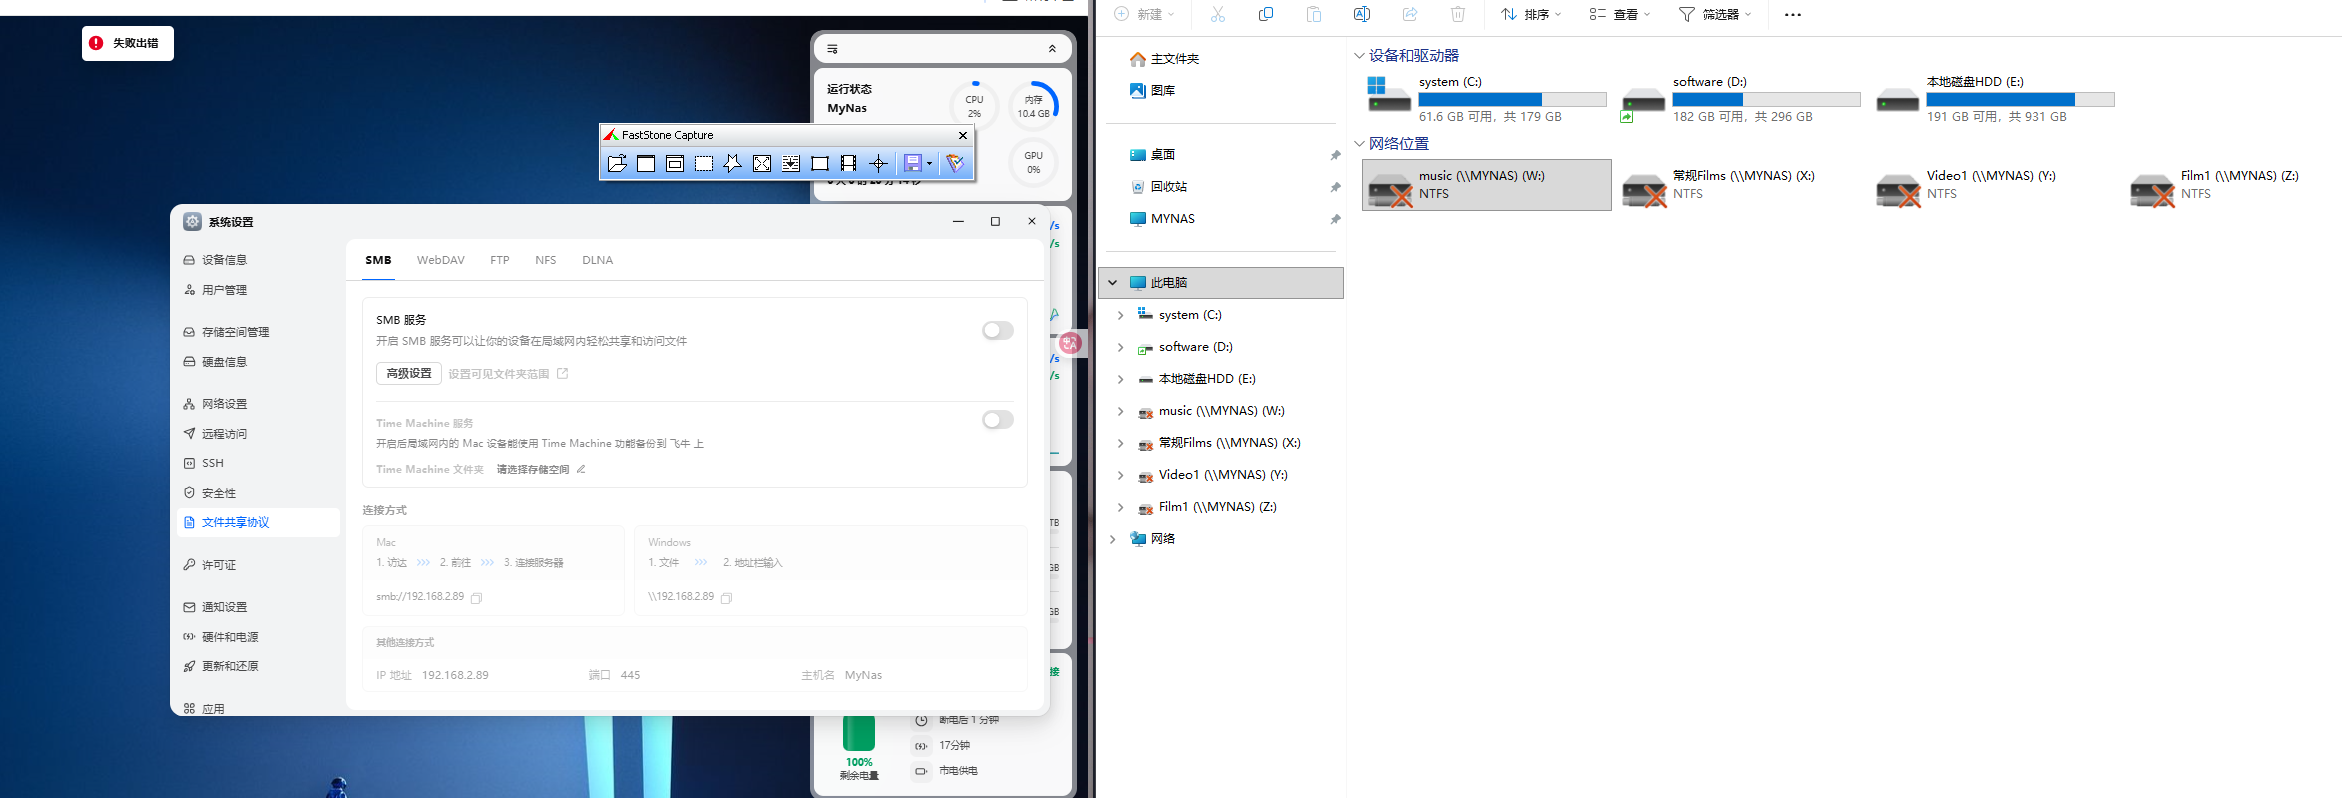This screenshot has height=798, width=2342.
Task: Switch to the WebDAV tab
Action: (441, 260)
